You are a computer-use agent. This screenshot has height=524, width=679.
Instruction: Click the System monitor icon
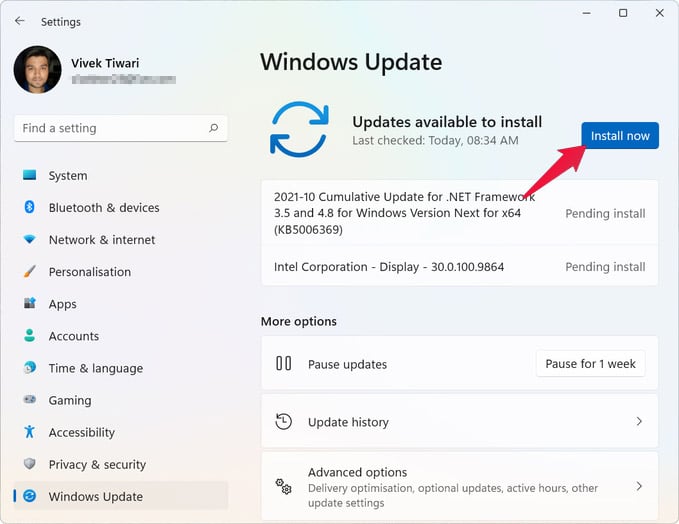point(29,175)
